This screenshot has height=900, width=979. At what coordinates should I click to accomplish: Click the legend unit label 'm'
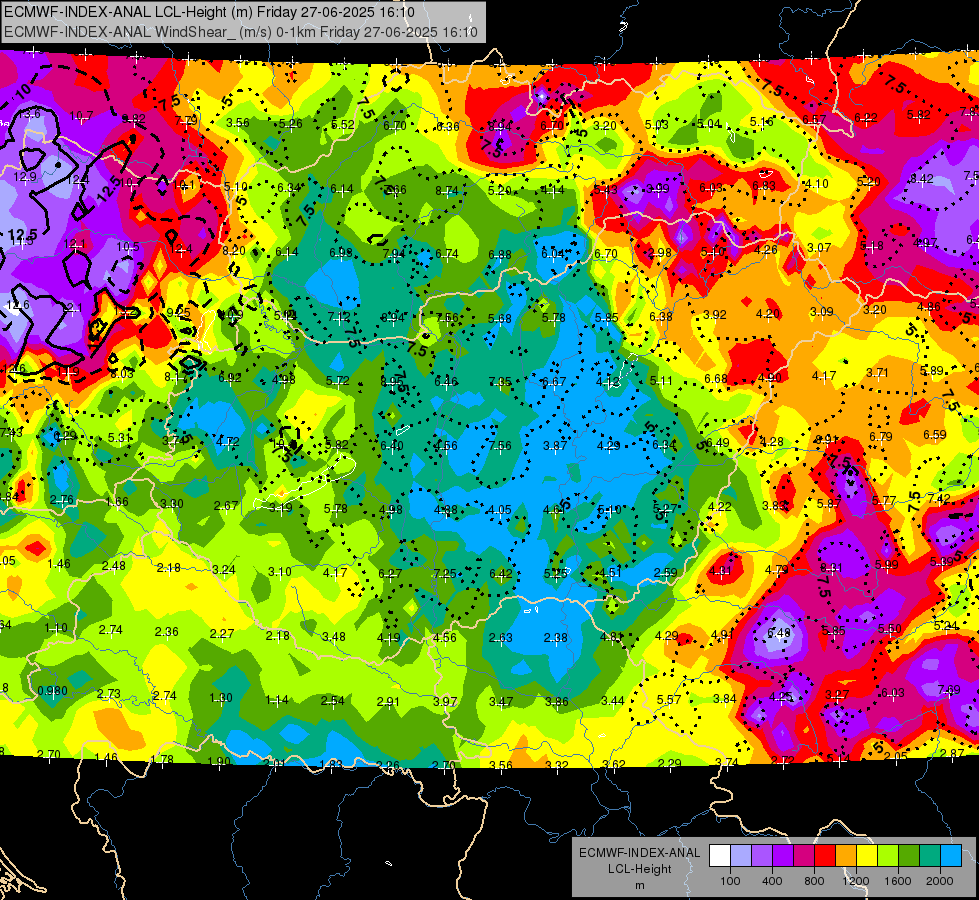640,886
